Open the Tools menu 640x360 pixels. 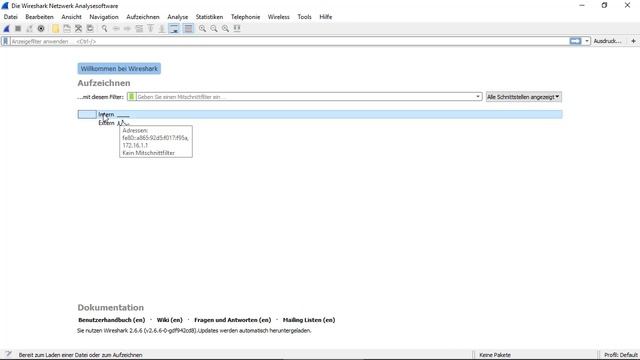[x=304, y=17]
